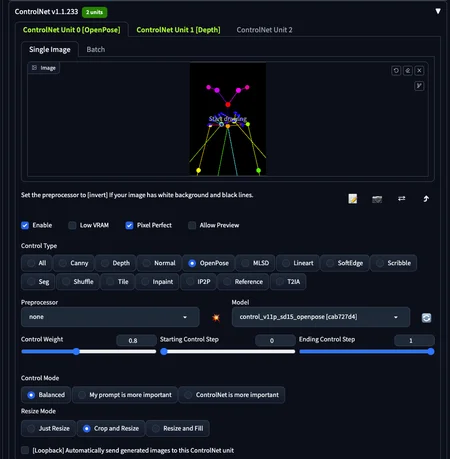Click the Control Weight slider handle
This screenshot has height=459, width=450.
coord(76,351)
